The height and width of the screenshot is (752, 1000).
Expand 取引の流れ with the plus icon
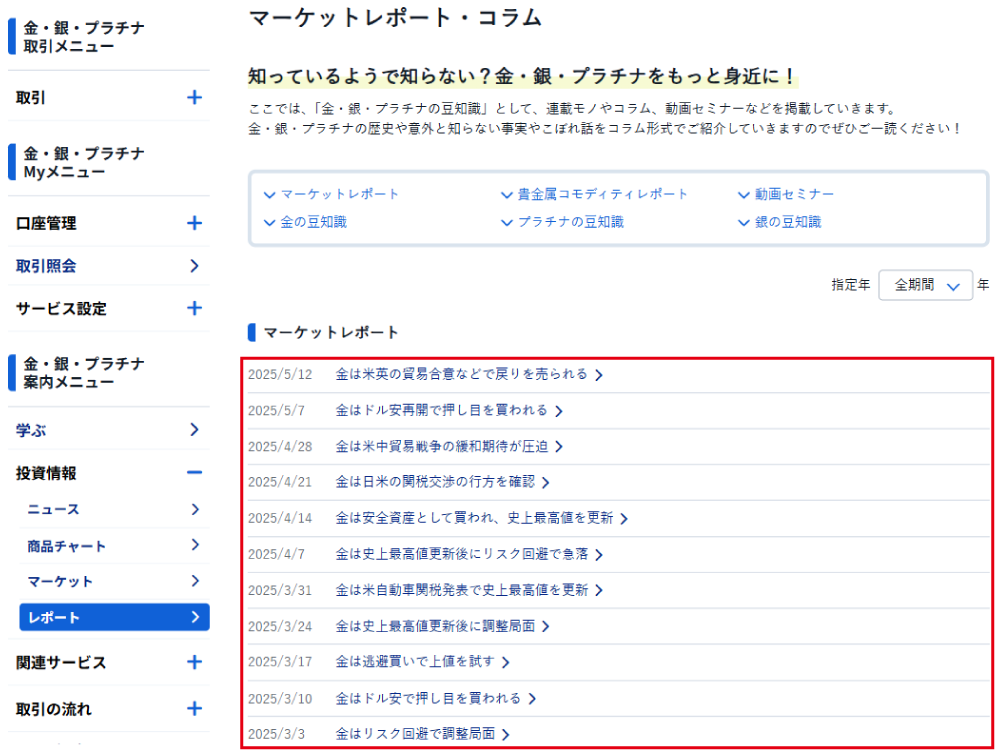(x=194, y=709)
